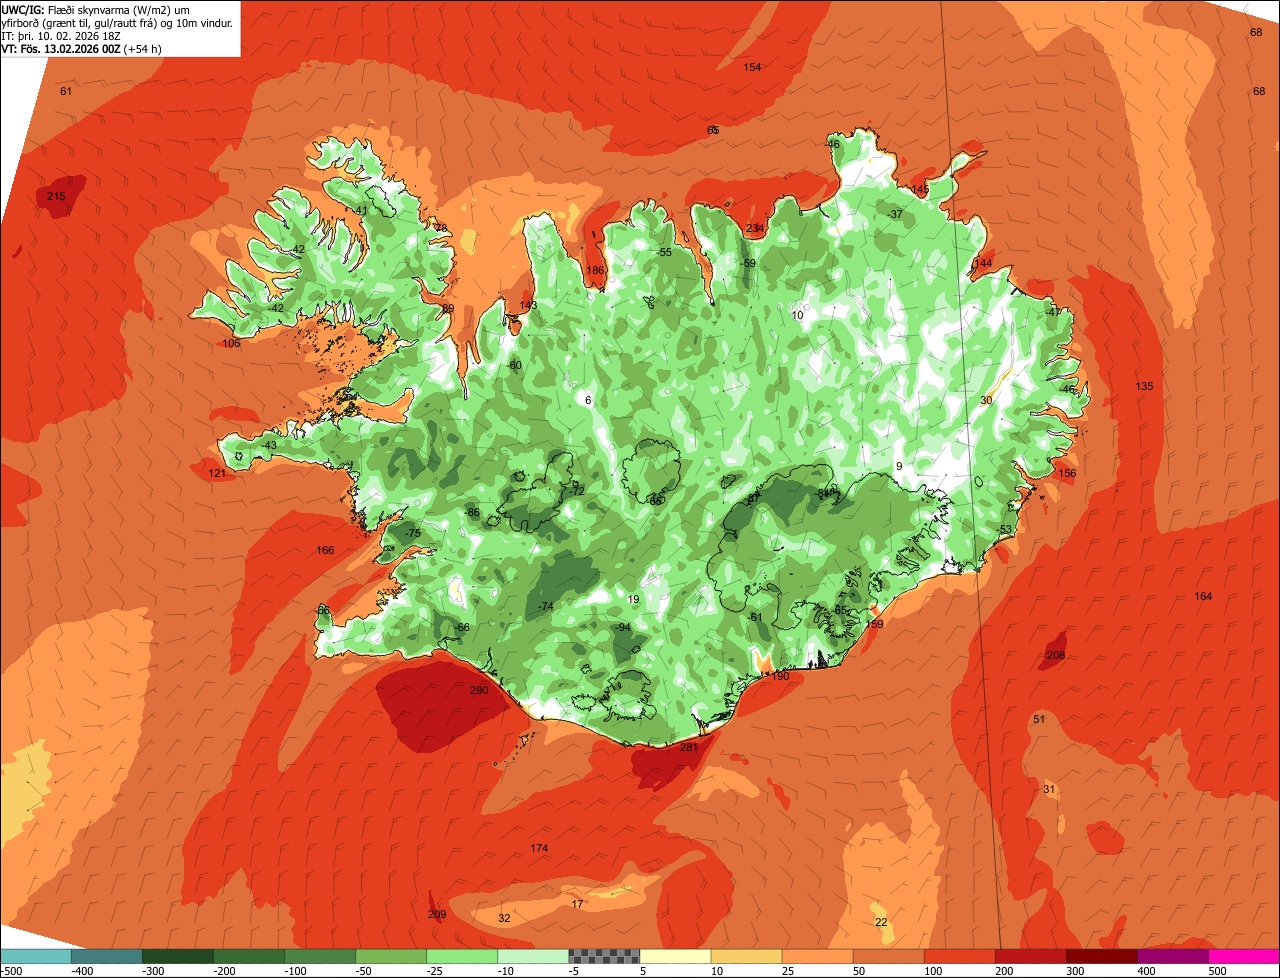
Task: Click the '-500' legend label
Action: point(11,971)
